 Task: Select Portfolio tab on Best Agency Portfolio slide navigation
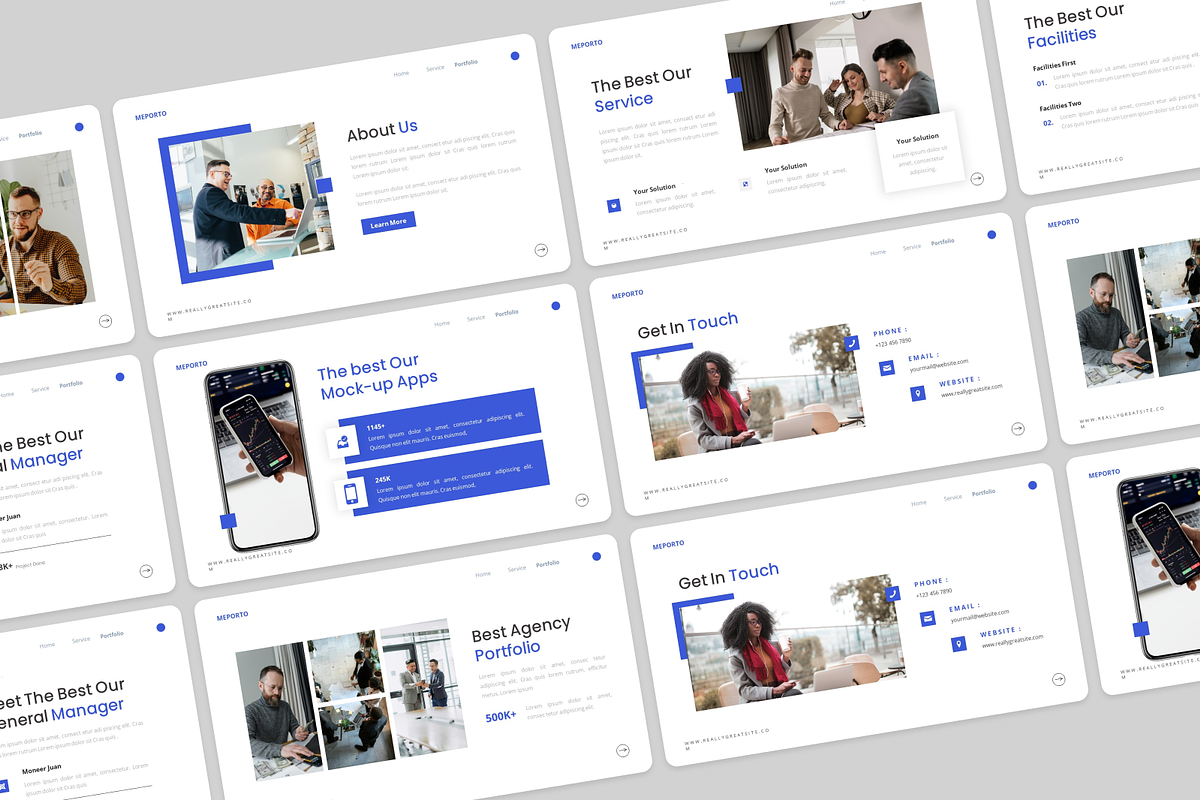click(x=548, y=563)
